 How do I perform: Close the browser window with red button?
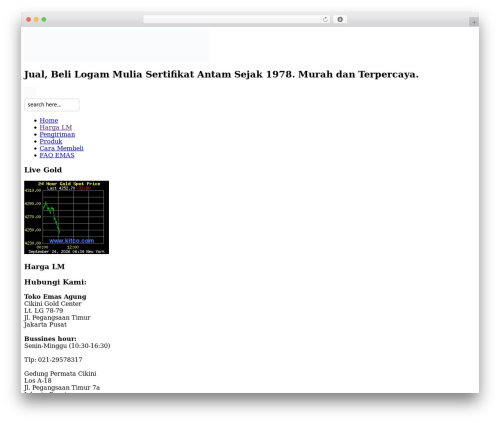[x=29, y=20]
